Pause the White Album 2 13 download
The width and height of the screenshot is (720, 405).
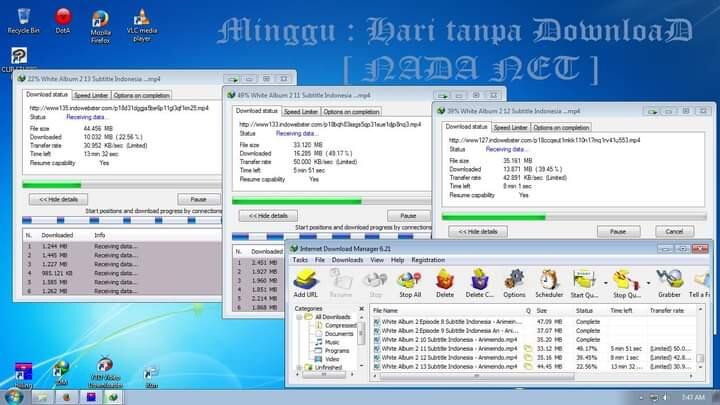(x=198, y=199)
